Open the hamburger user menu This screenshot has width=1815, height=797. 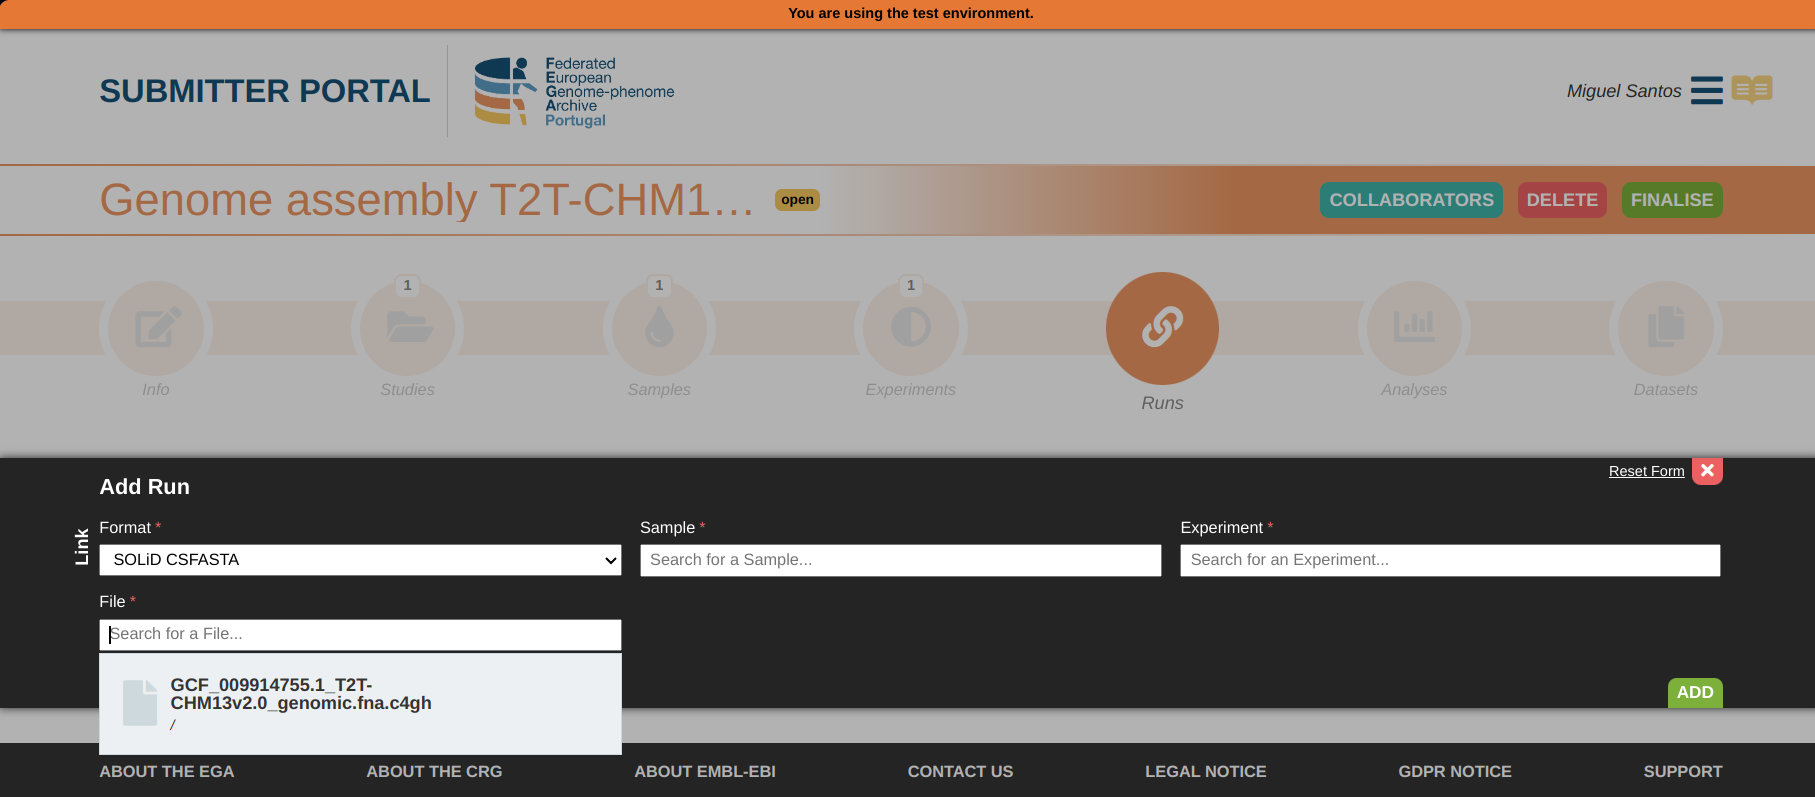tap(1706, 90)
